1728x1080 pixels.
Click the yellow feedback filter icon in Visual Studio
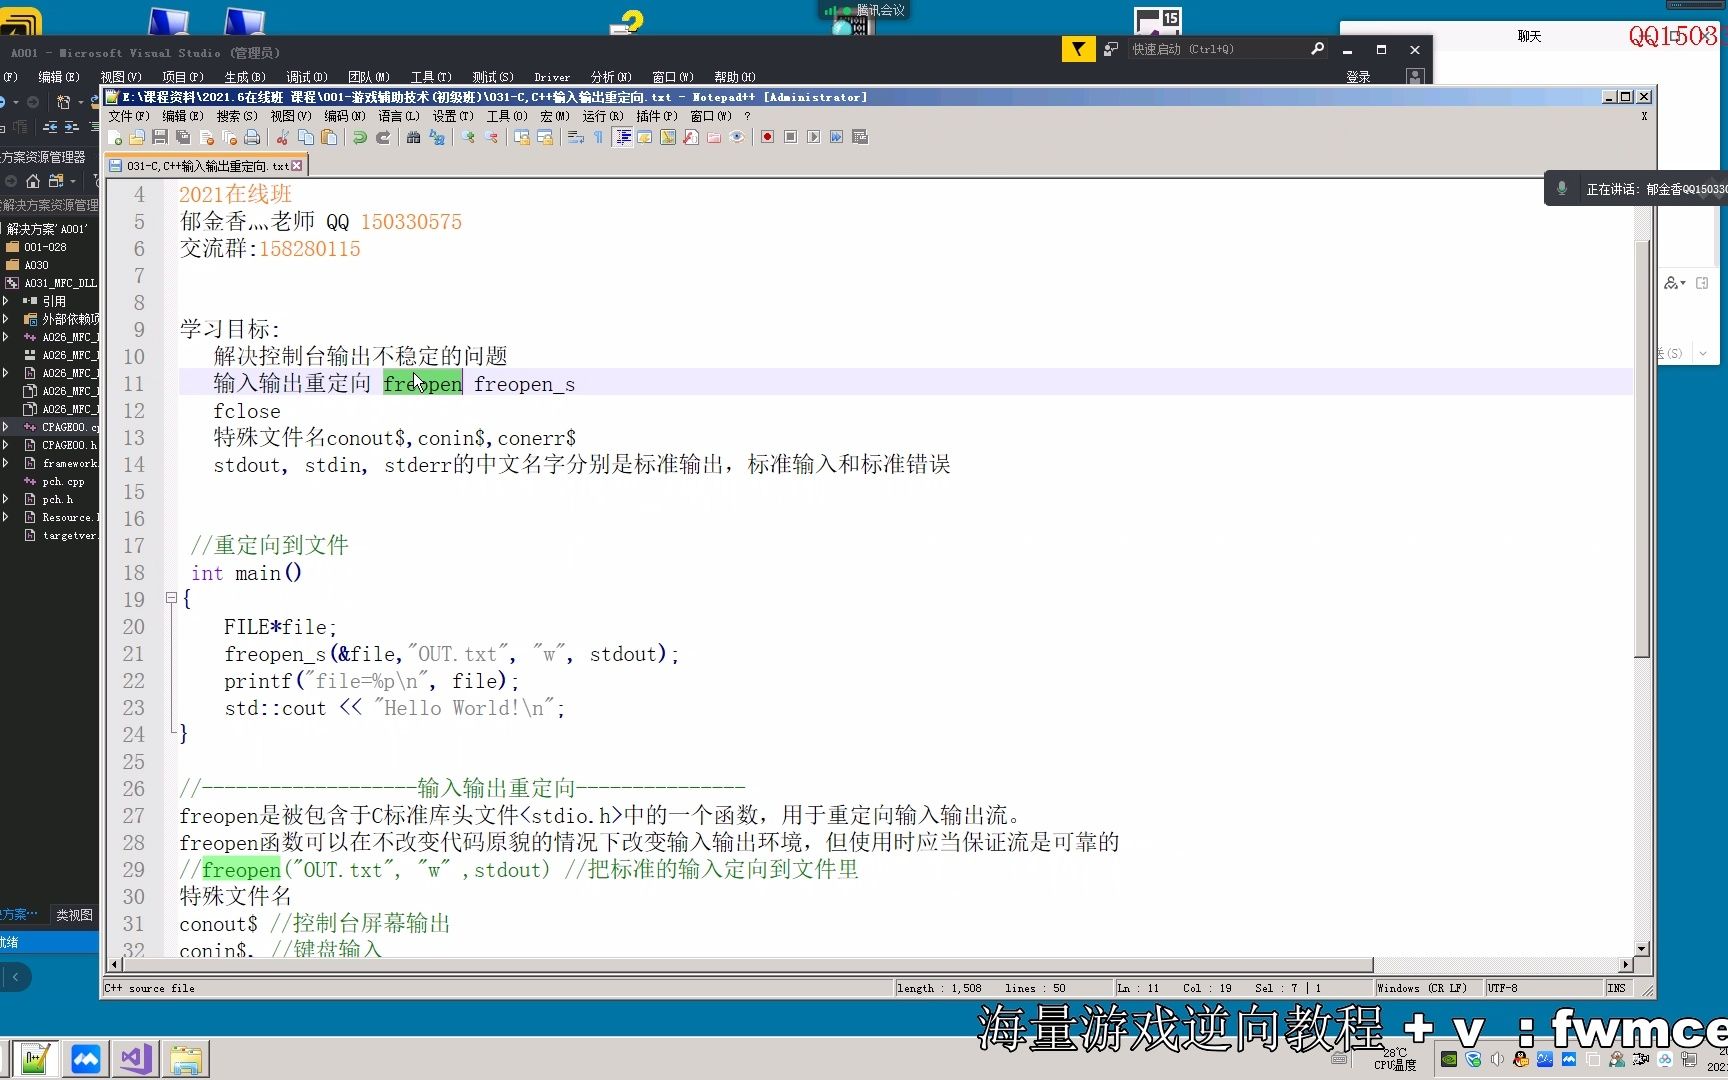[x=1078, y=49]
